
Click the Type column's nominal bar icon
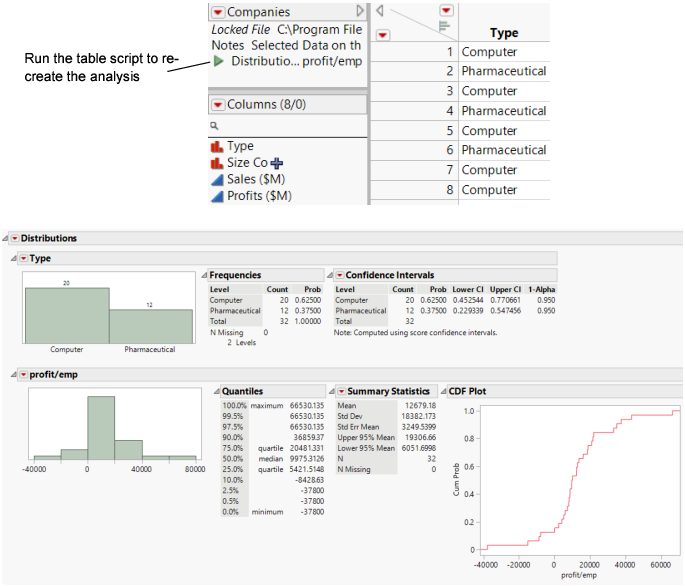(x=217, y=147)
